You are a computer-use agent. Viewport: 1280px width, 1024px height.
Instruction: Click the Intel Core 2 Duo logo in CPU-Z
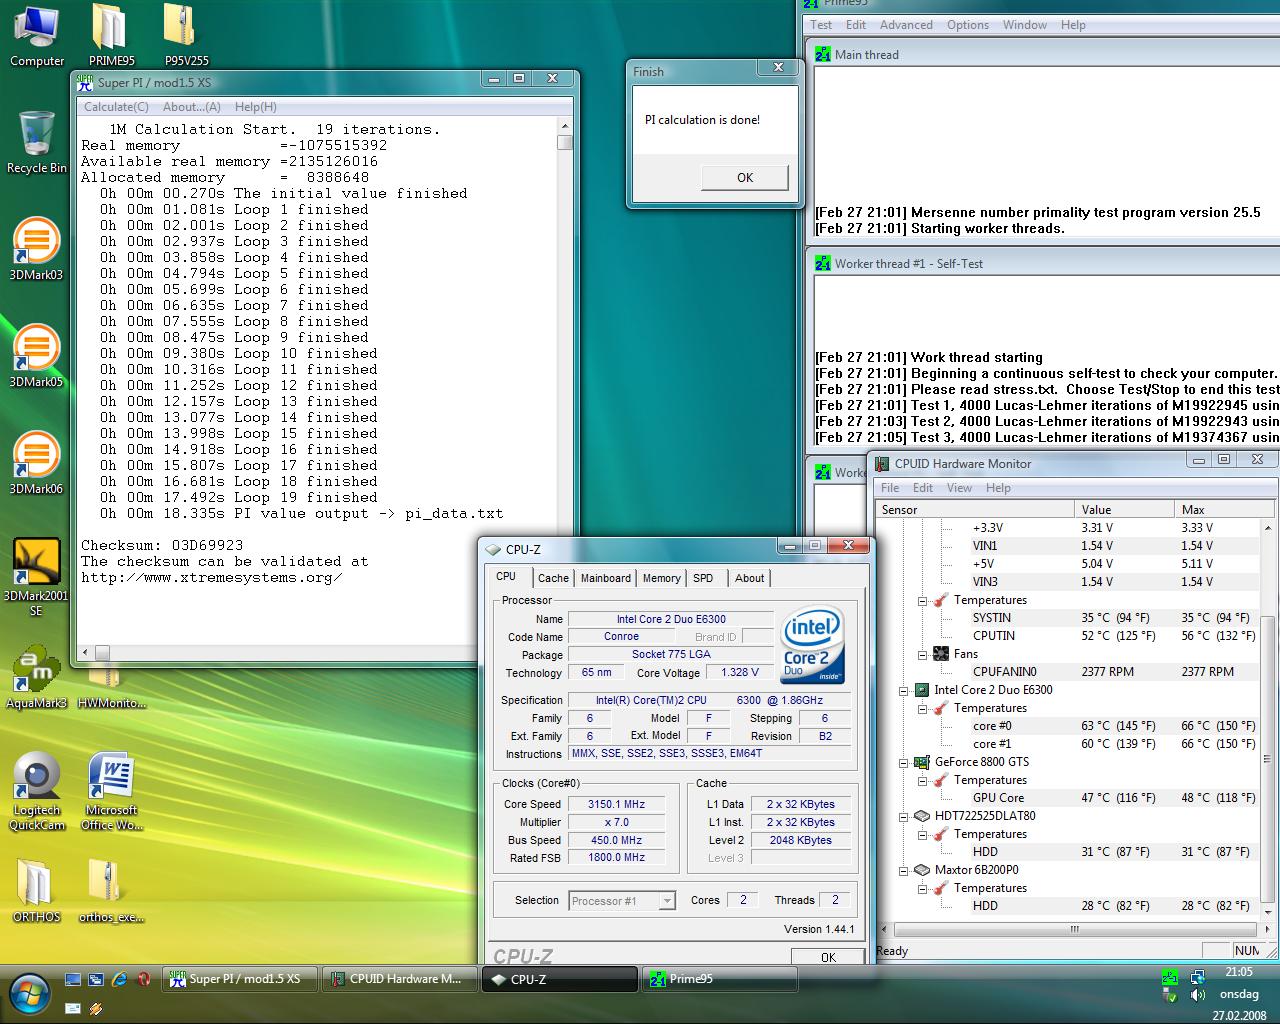pos(812,645)
